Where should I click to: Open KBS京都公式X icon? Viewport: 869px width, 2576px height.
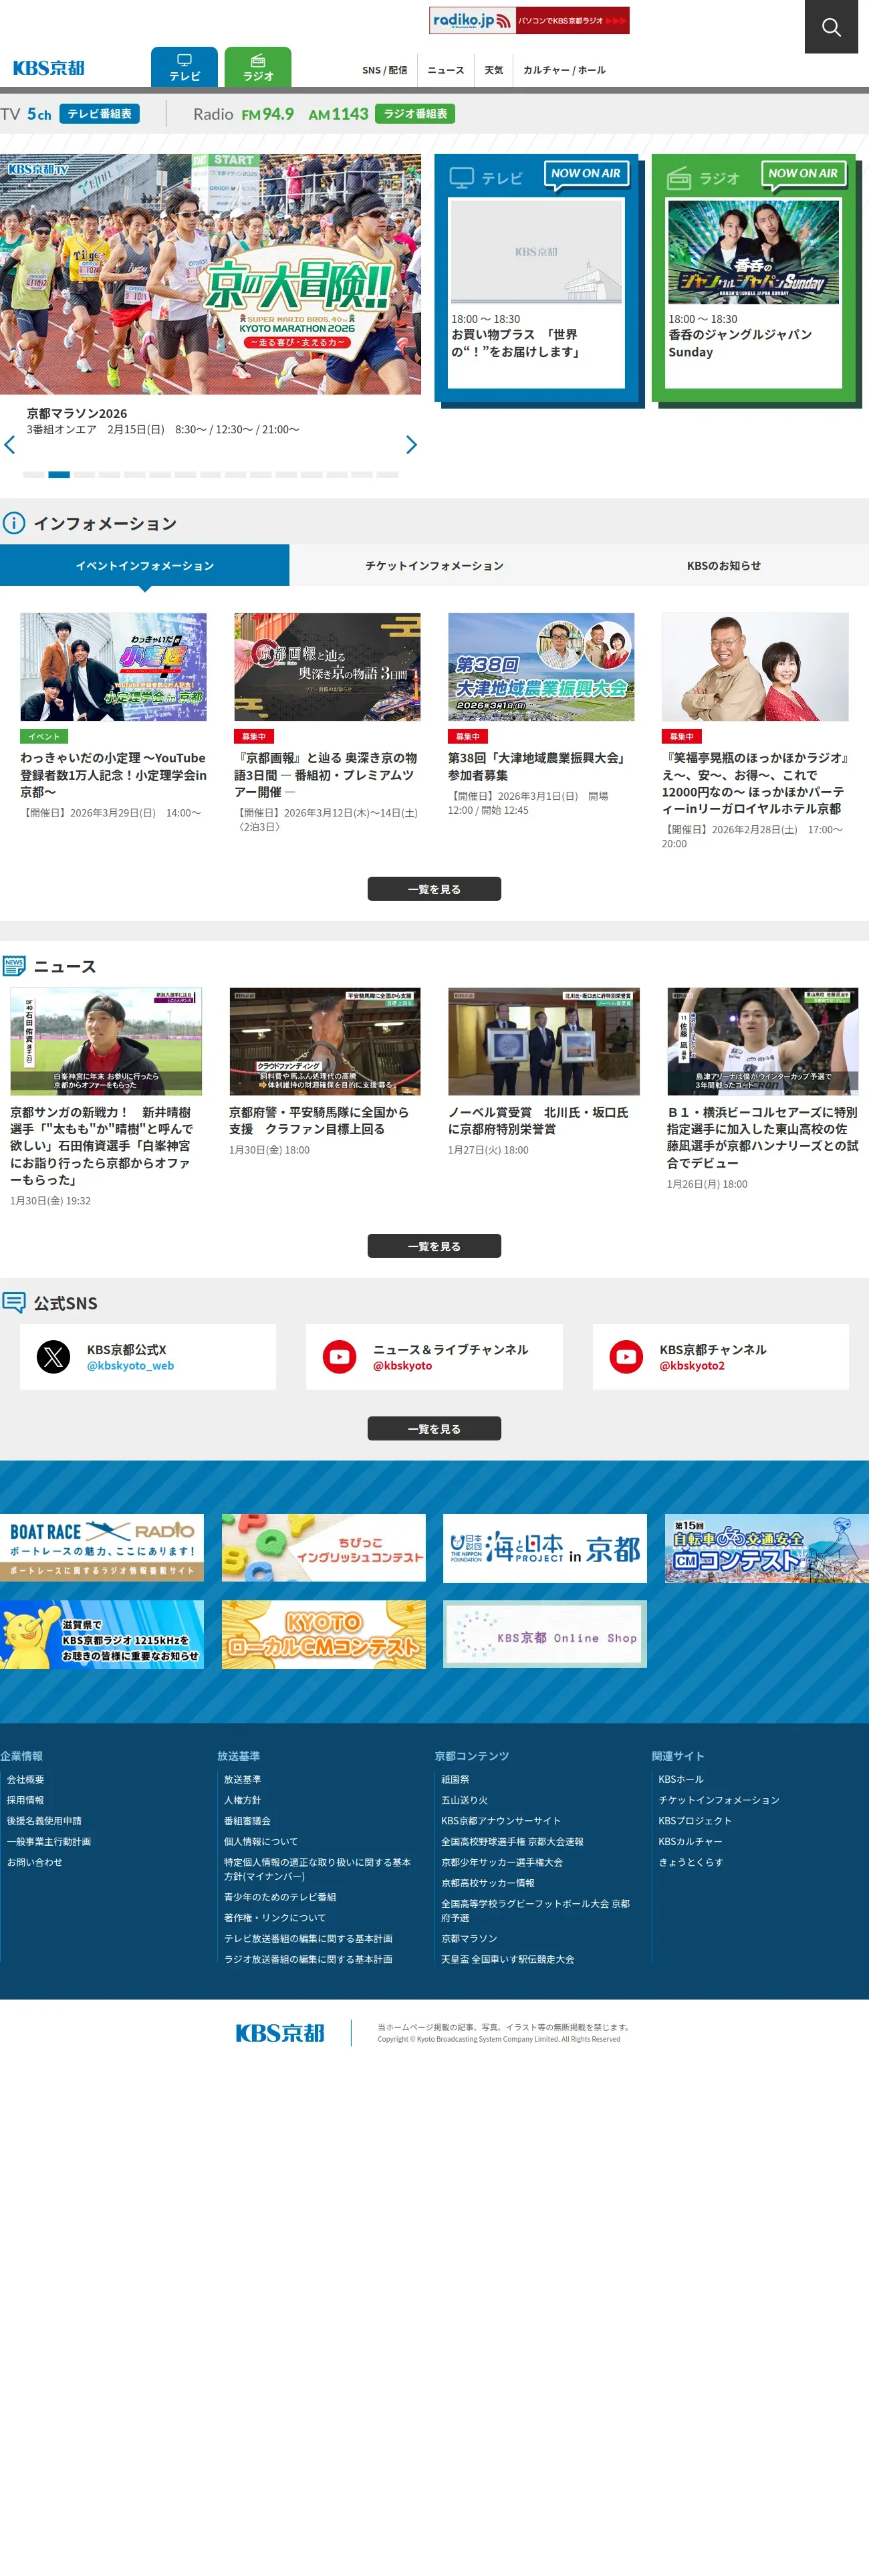coord(54,1357)
